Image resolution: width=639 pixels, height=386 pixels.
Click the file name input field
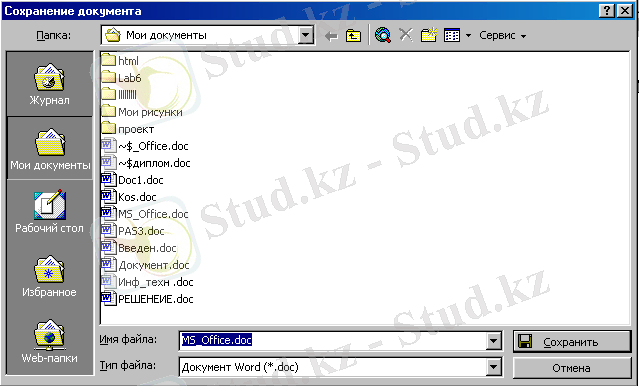333,341
